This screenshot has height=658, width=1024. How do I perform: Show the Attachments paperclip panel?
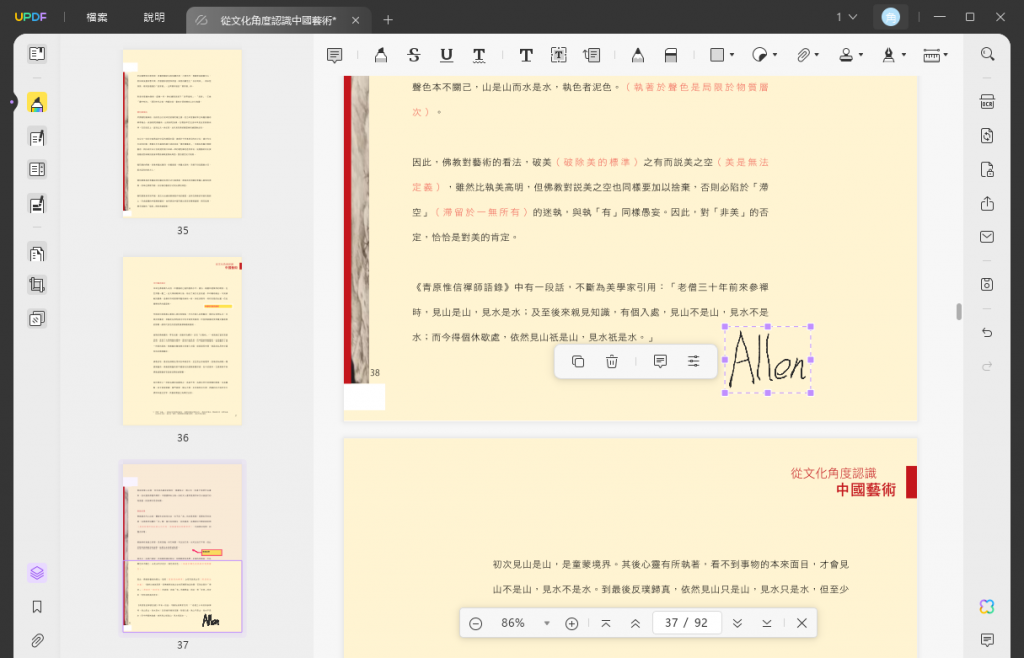37,640
